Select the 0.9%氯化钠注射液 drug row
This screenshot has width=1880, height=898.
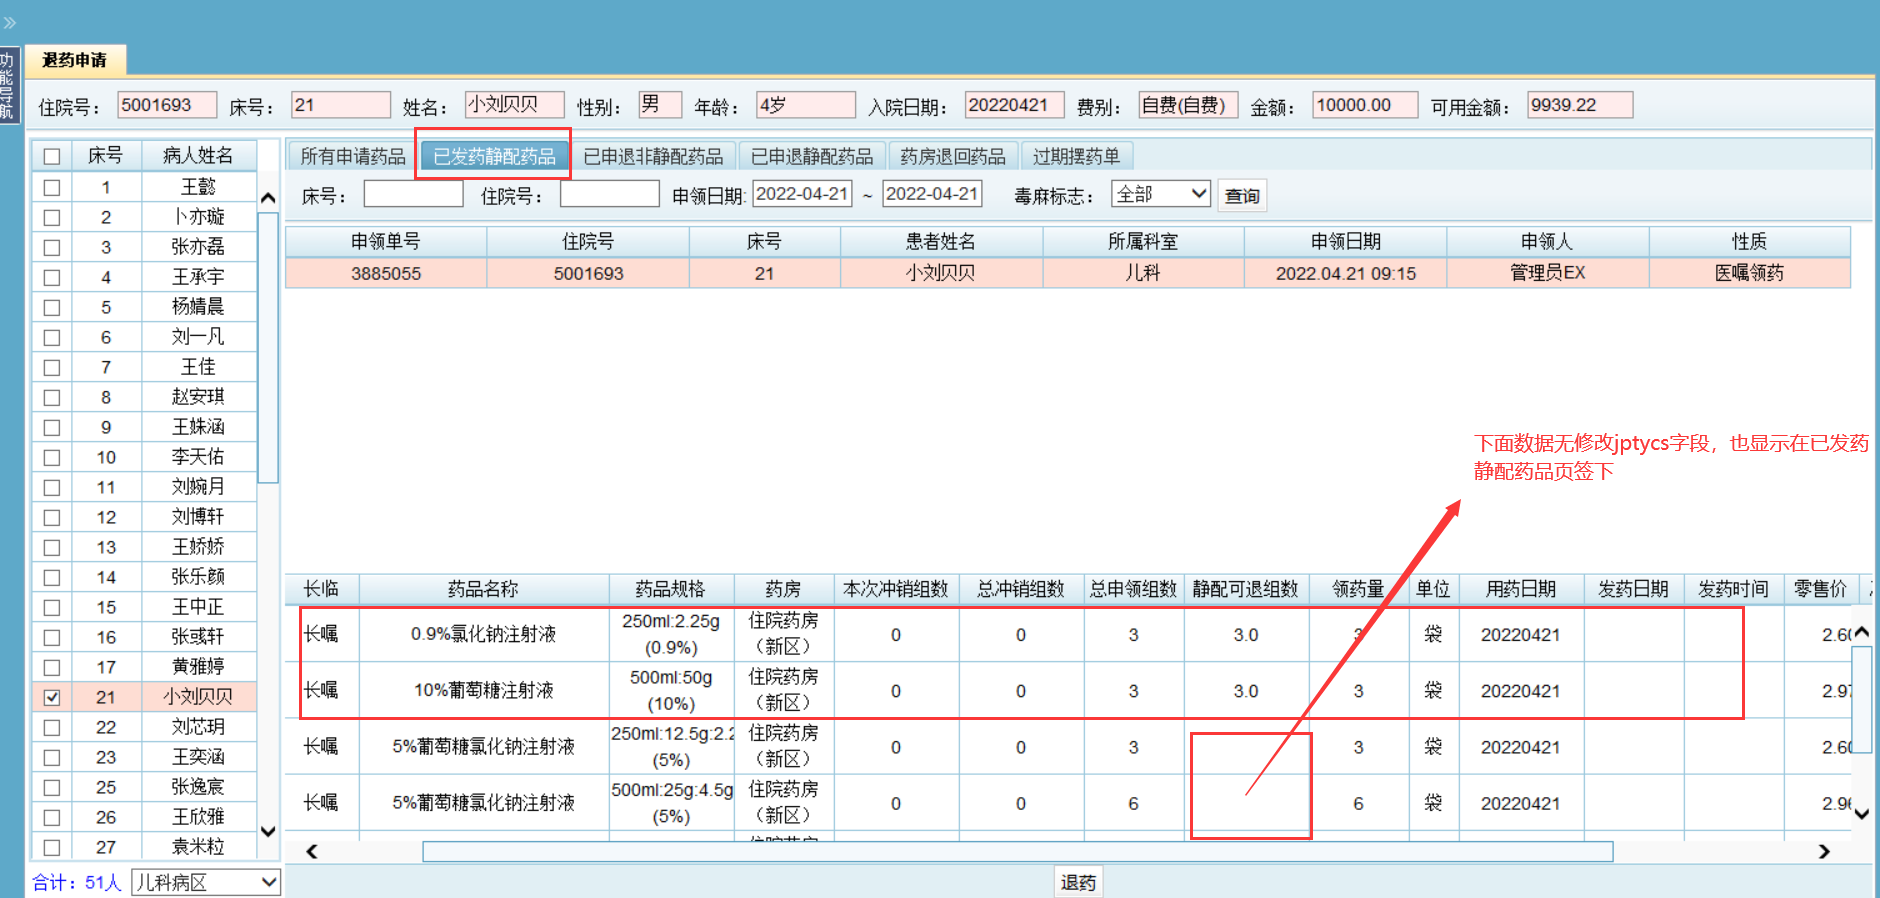1066,634
